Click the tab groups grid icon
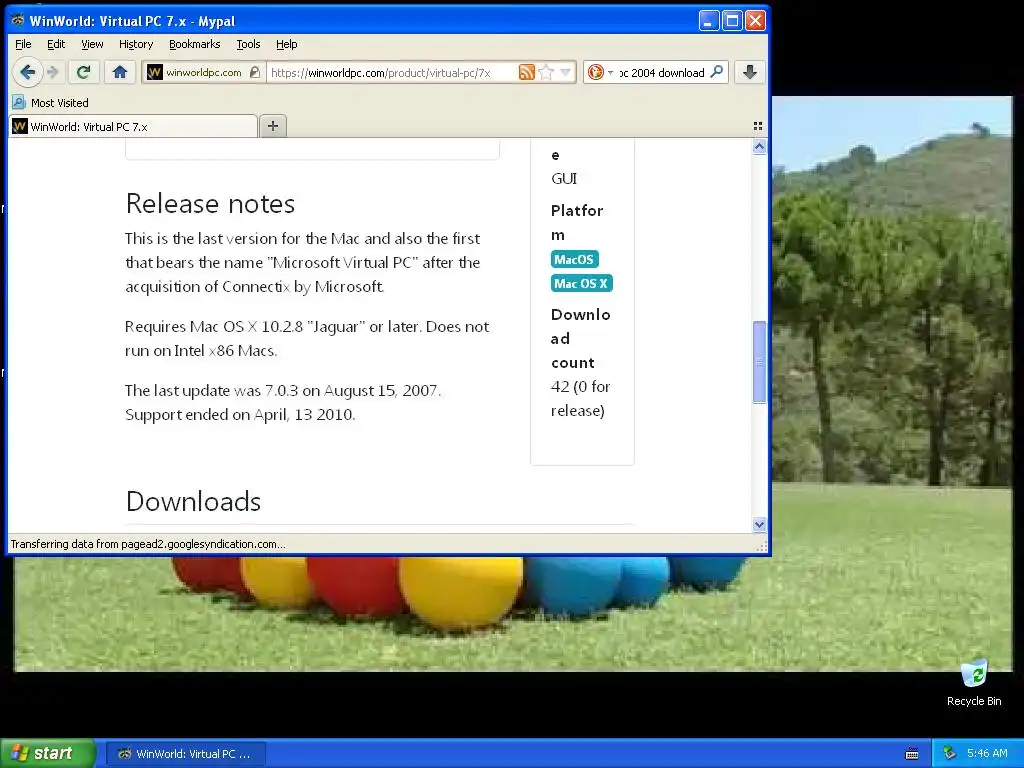1024x768 pixels. 758,126
